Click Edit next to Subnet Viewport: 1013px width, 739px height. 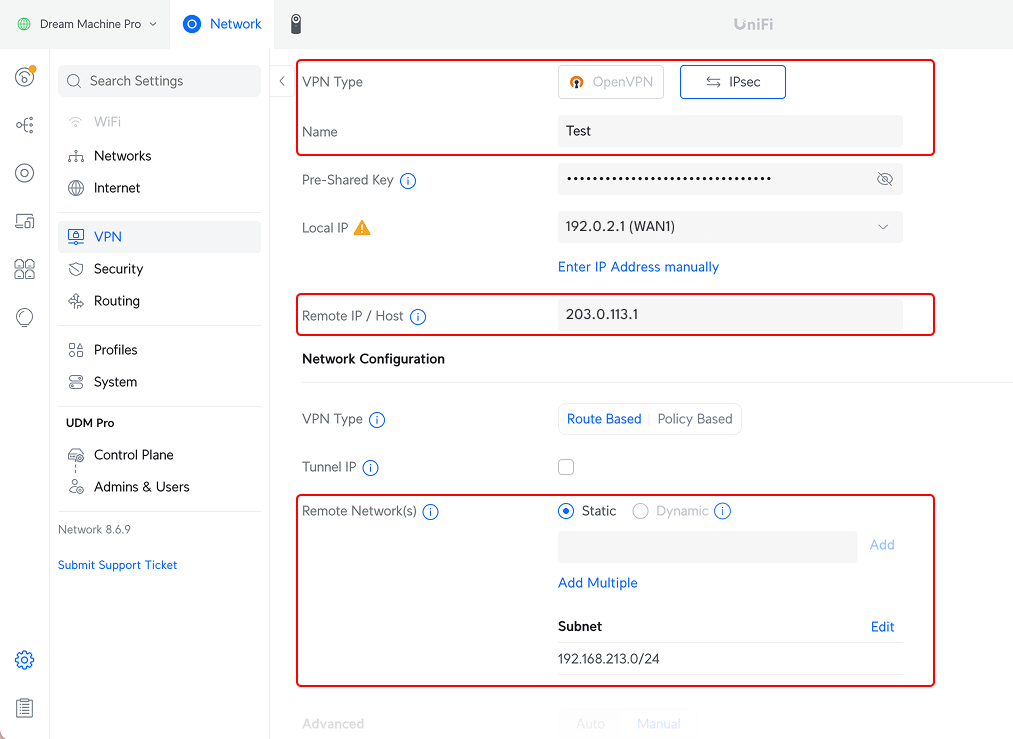click(882, 627)
